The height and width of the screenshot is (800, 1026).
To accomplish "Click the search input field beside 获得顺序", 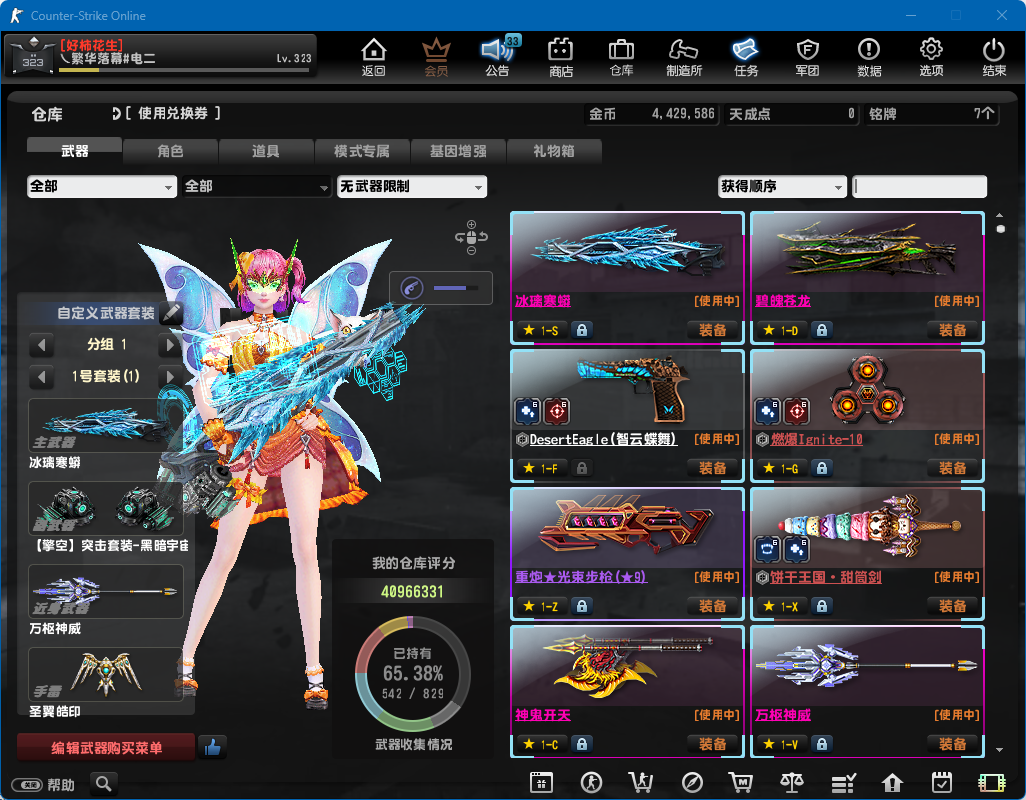I will [919, 186].
